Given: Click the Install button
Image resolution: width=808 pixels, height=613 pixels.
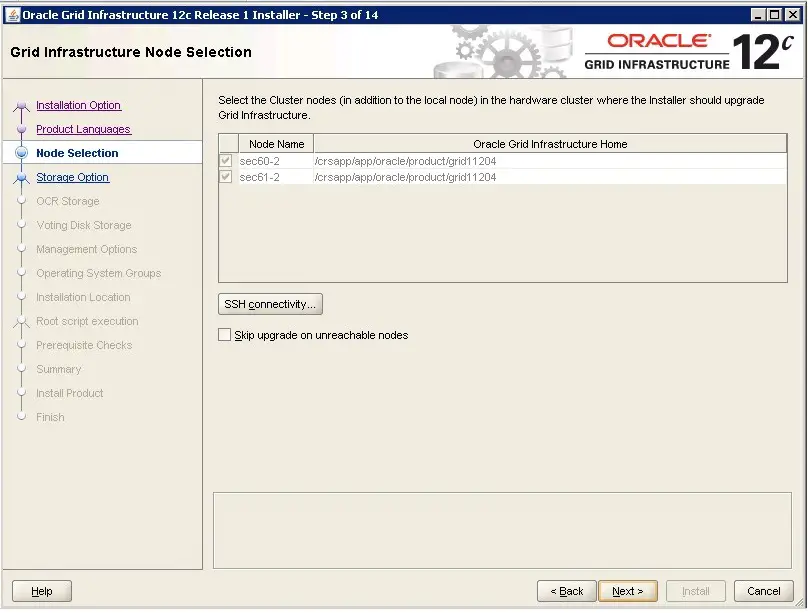Looking at the screenshot, I should click(696, 591).
